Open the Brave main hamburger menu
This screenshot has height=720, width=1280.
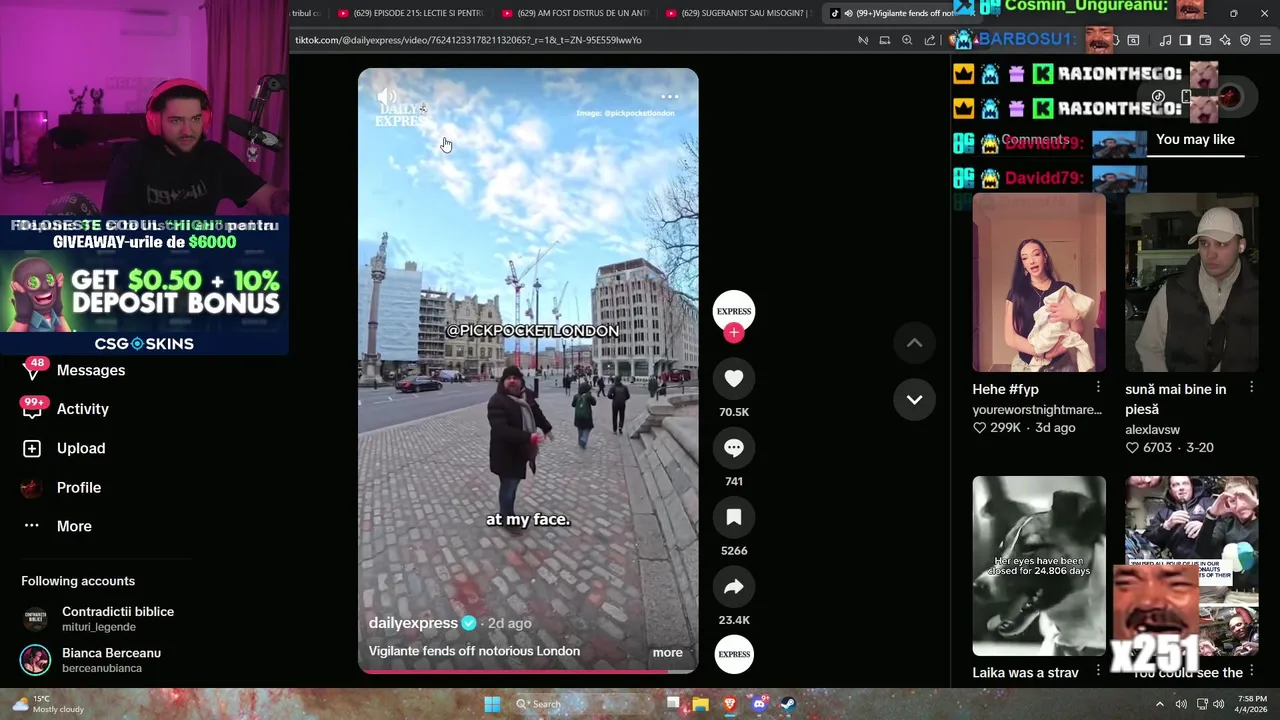pyautogui.click(x=1266, y=40)
